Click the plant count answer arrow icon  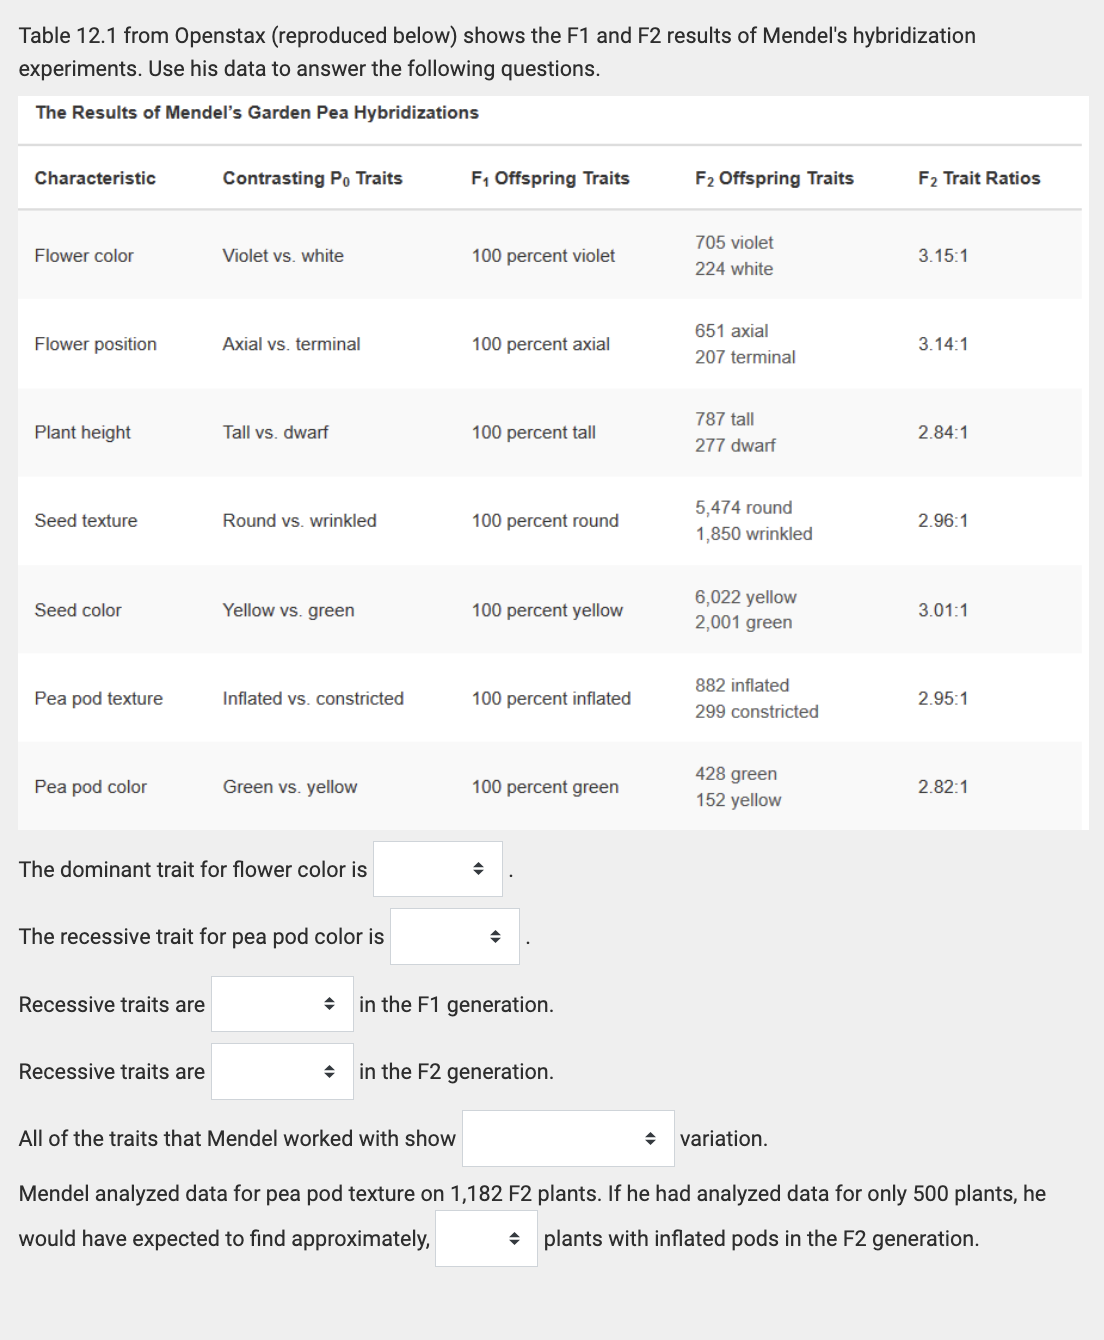[516, 1239]
